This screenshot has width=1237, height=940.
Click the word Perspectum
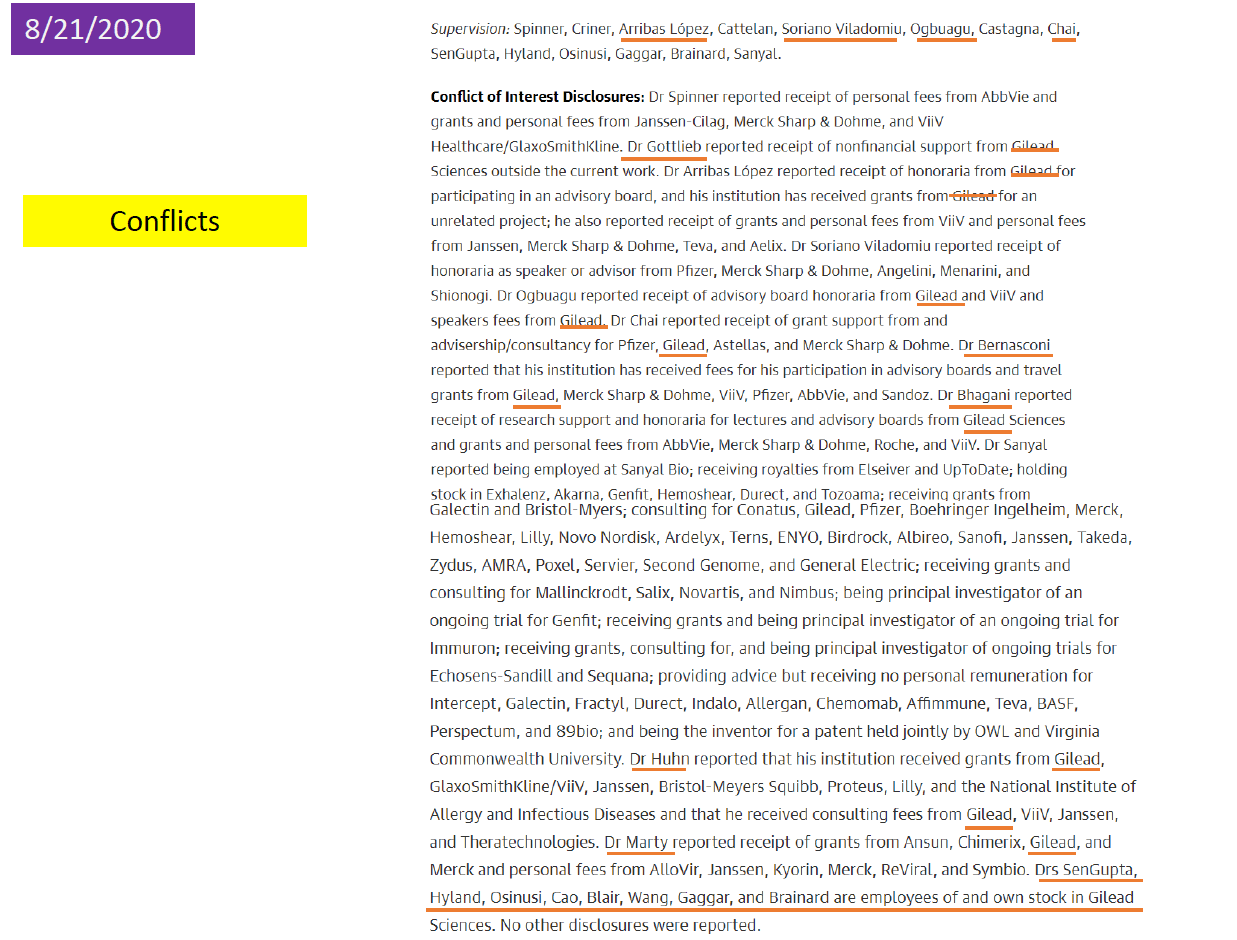474,731
